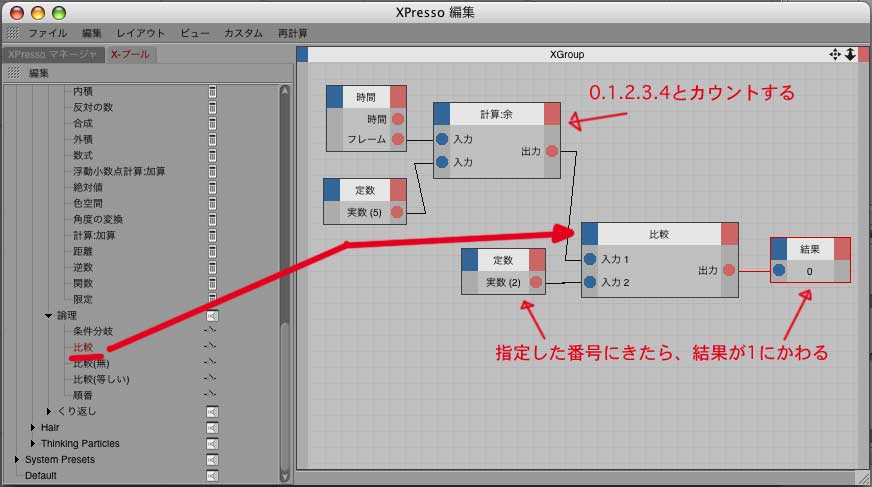Click the 比較 node's red outputs corner

730,234
